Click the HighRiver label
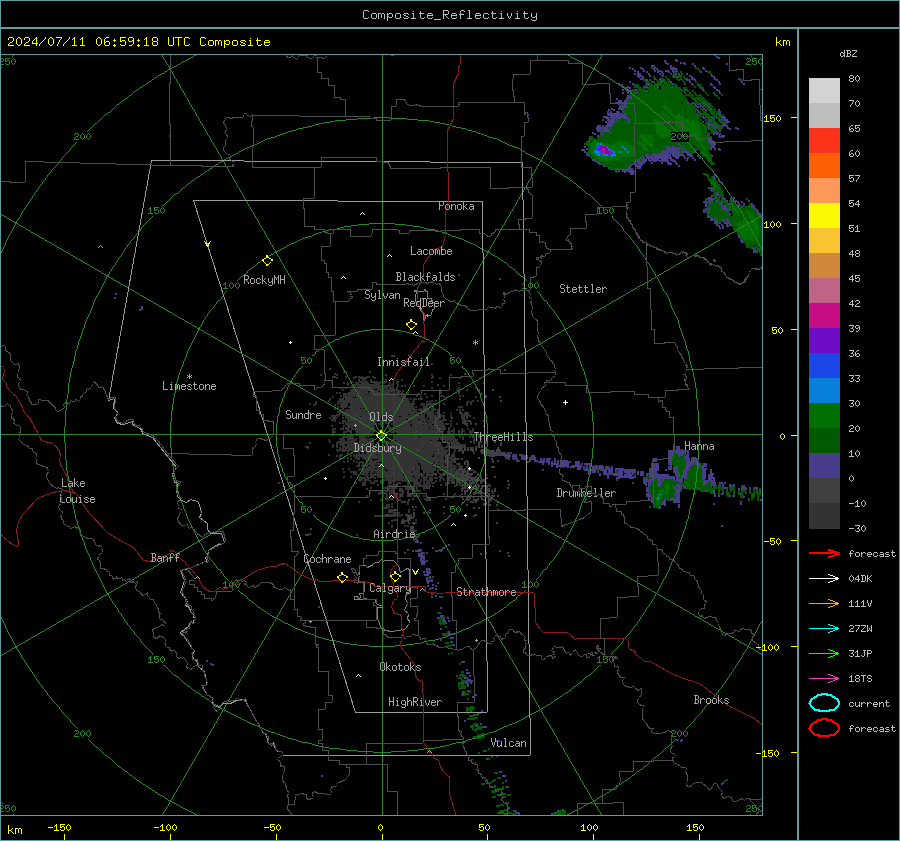Image resolution: width=900 pixels, height=841 pixels. pos(415,702)
